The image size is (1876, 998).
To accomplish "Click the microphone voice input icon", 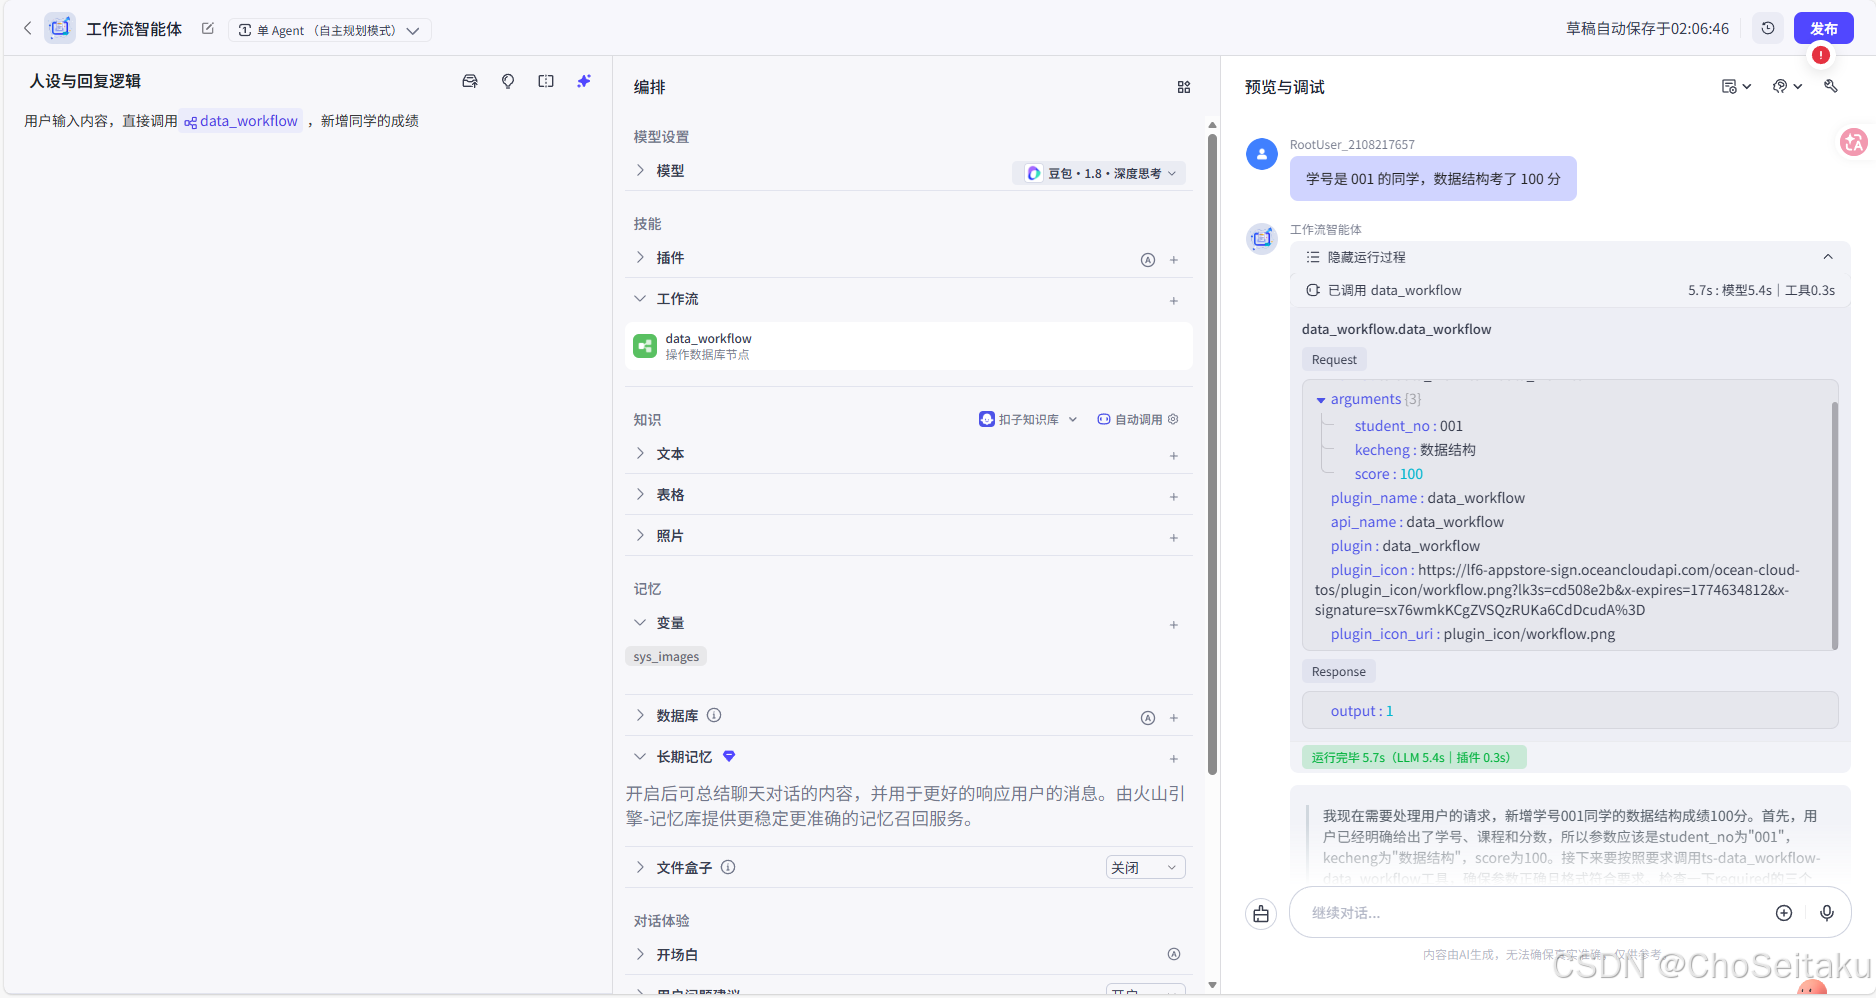I will point(1827,913).
